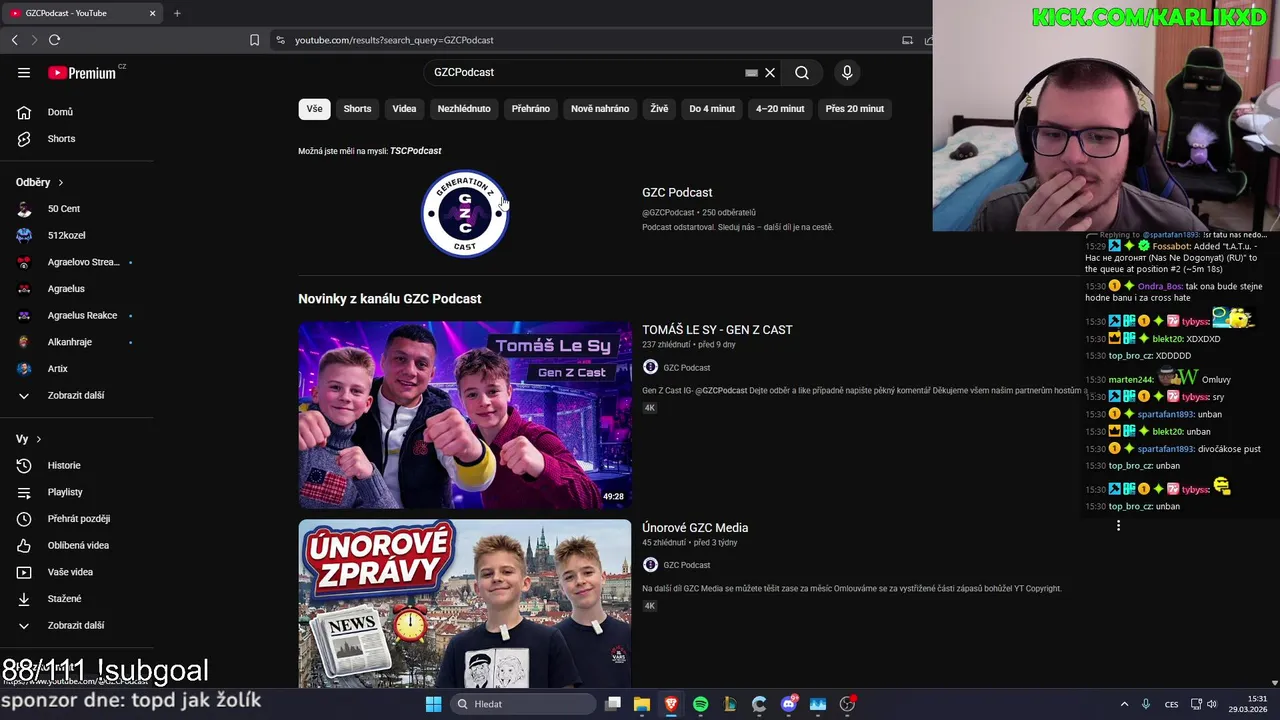This screenshot has height=720, width=1280.
Task: Filter by Do 4 minut
Action: click(x=712, y=109)
